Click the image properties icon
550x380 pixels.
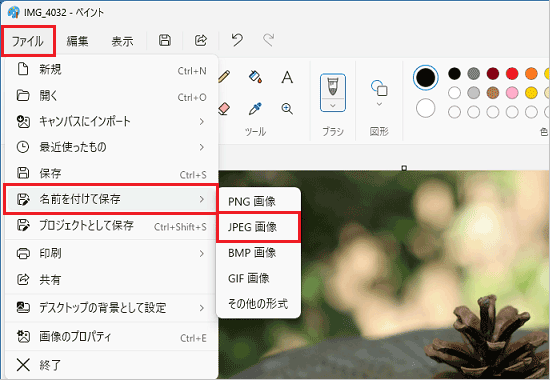click(x=23, y=337)
